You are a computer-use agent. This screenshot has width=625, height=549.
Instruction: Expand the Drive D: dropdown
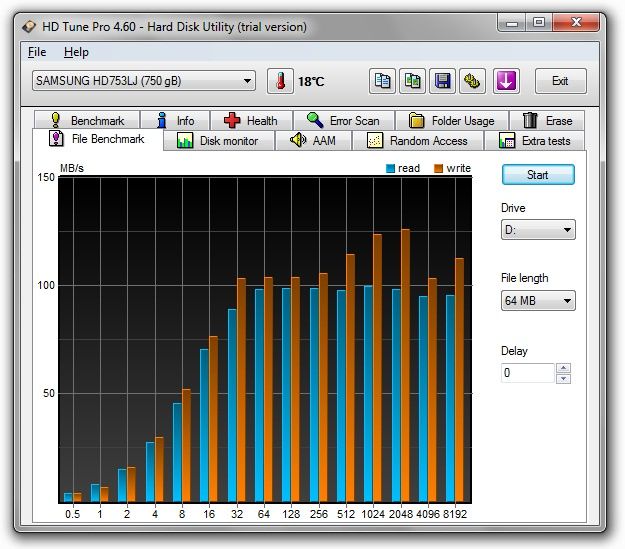[538, 230]
